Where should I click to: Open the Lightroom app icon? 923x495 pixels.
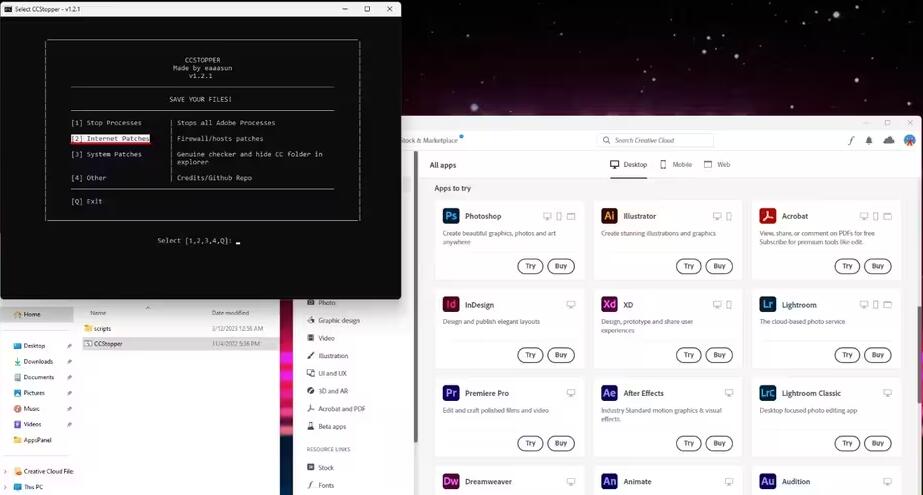(768, 304)
